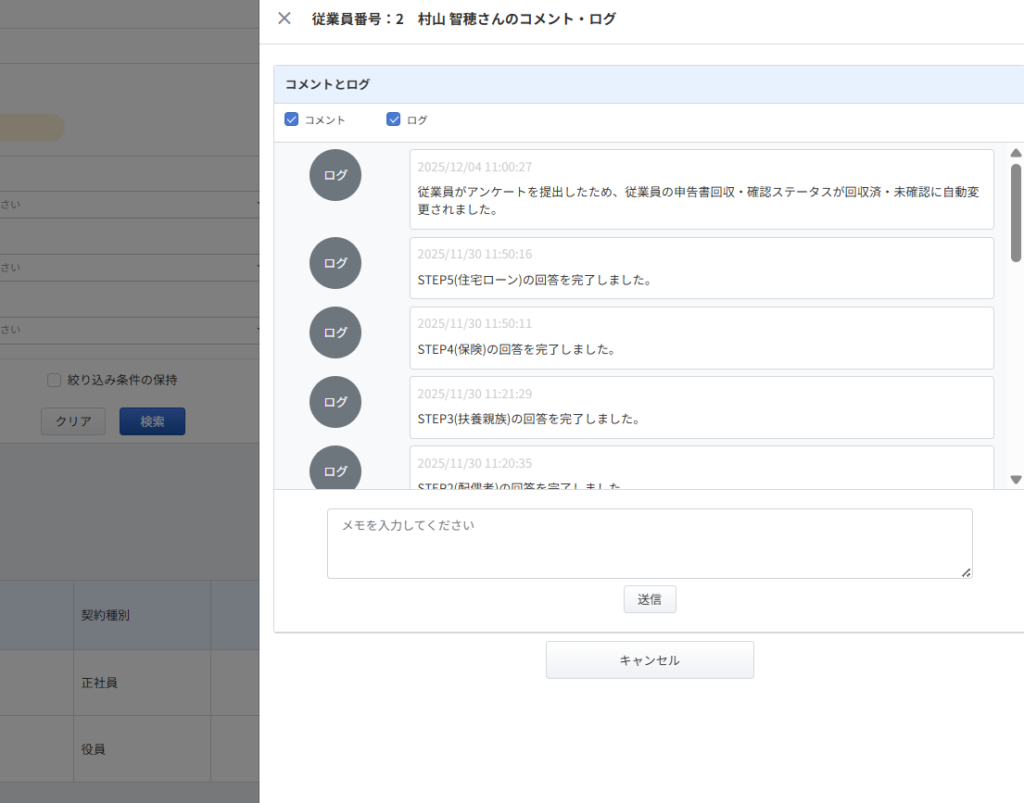The height and width of the screenshot is (803, 1024).
Task: Close the comment and log panel with X
Action: point(284,18)
